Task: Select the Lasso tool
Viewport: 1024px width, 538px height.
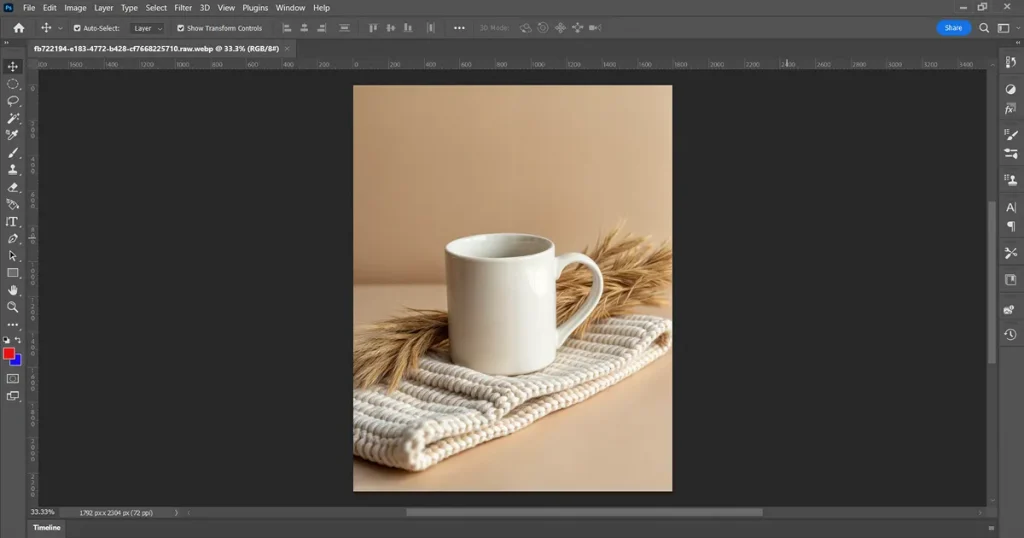Action: pyautogui.click(x=12, y=101)
